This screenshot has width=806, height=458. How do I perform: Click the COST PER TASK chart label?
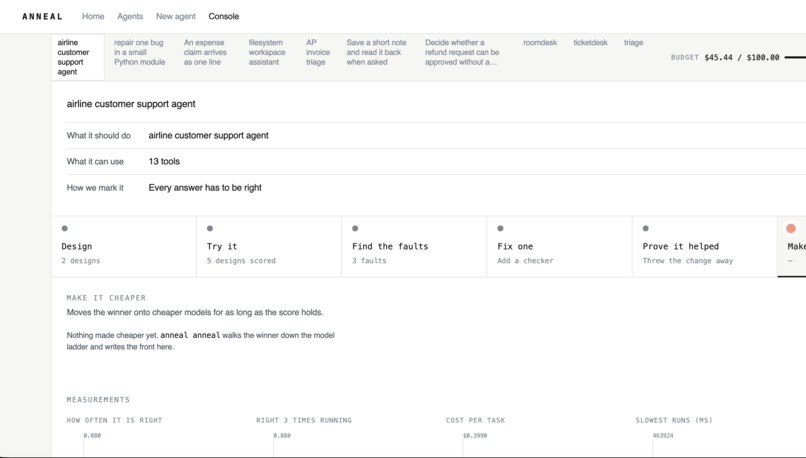coord(475,420)
